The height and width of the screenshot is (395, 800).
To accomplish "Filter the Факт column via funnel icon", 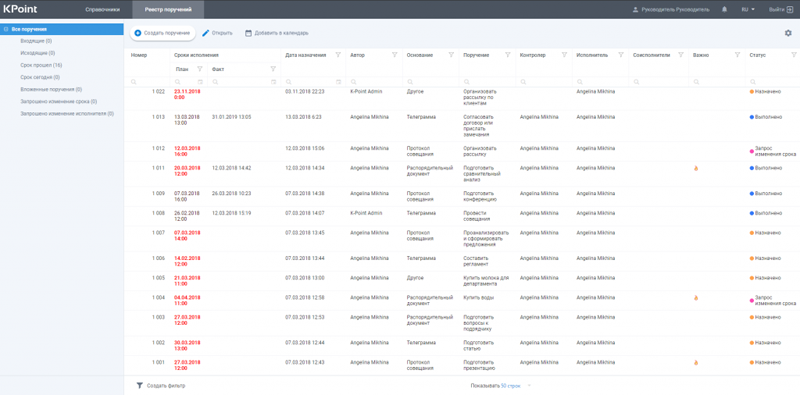I will click(273, 69).
